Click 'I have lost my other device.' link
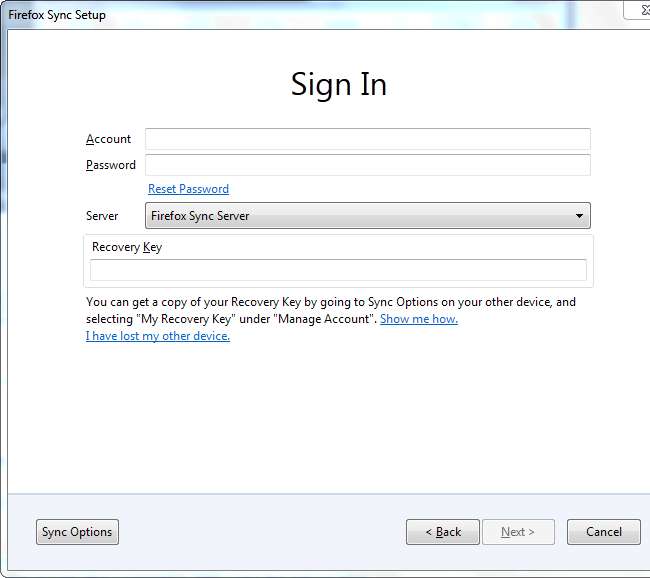 [x=158, y=336]
